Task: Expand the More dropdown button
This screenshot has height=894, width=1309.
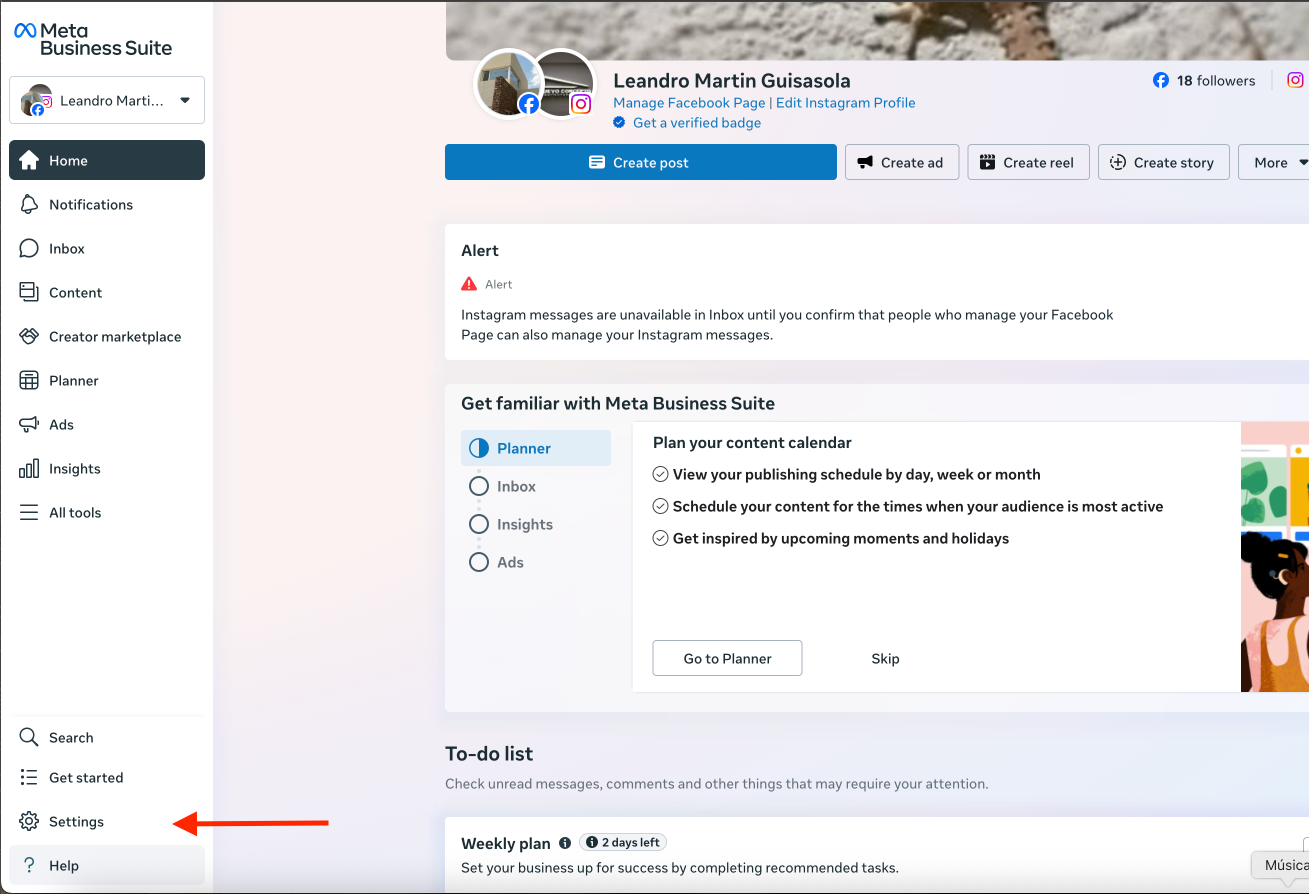Action: tap(1275, 162)
